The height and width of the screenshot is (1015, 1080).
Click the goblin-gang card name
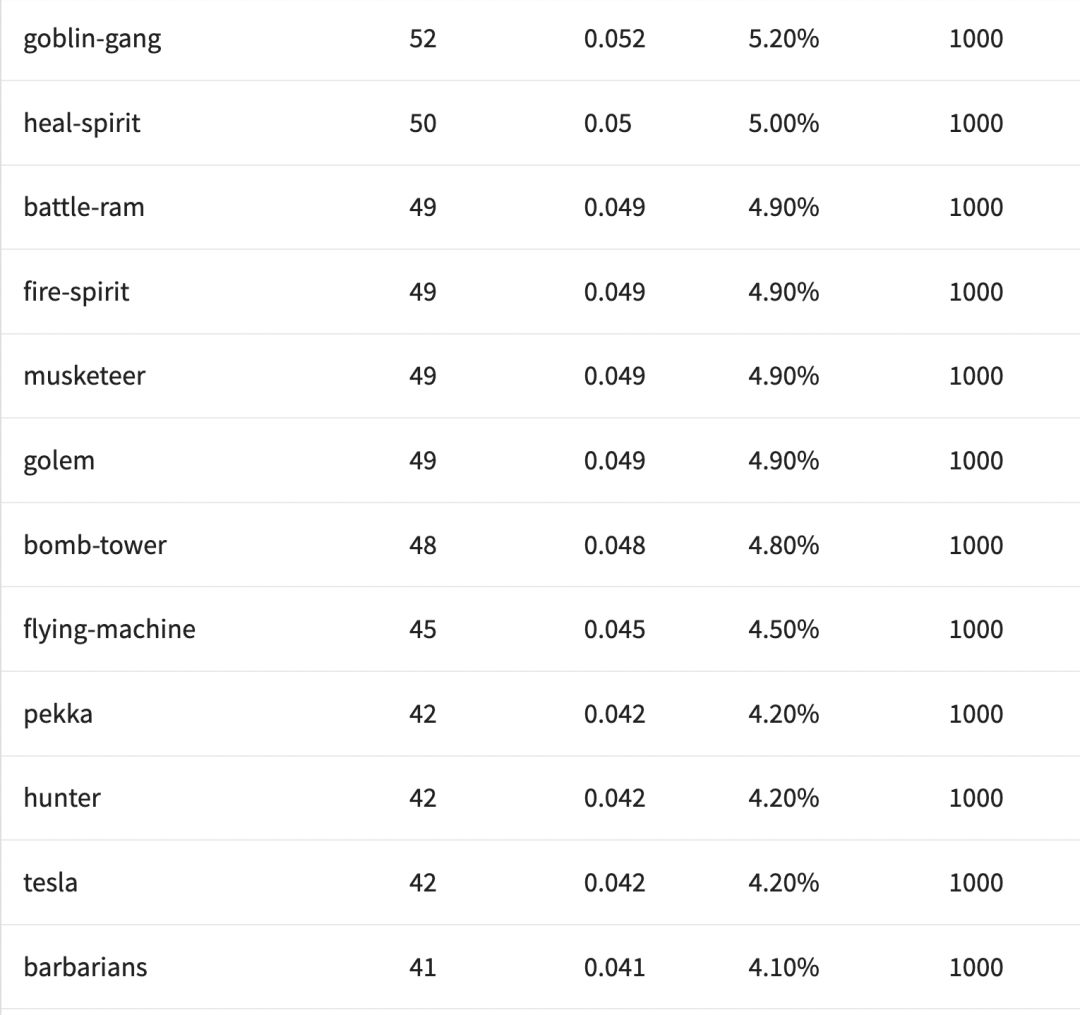tap(92, 39)
